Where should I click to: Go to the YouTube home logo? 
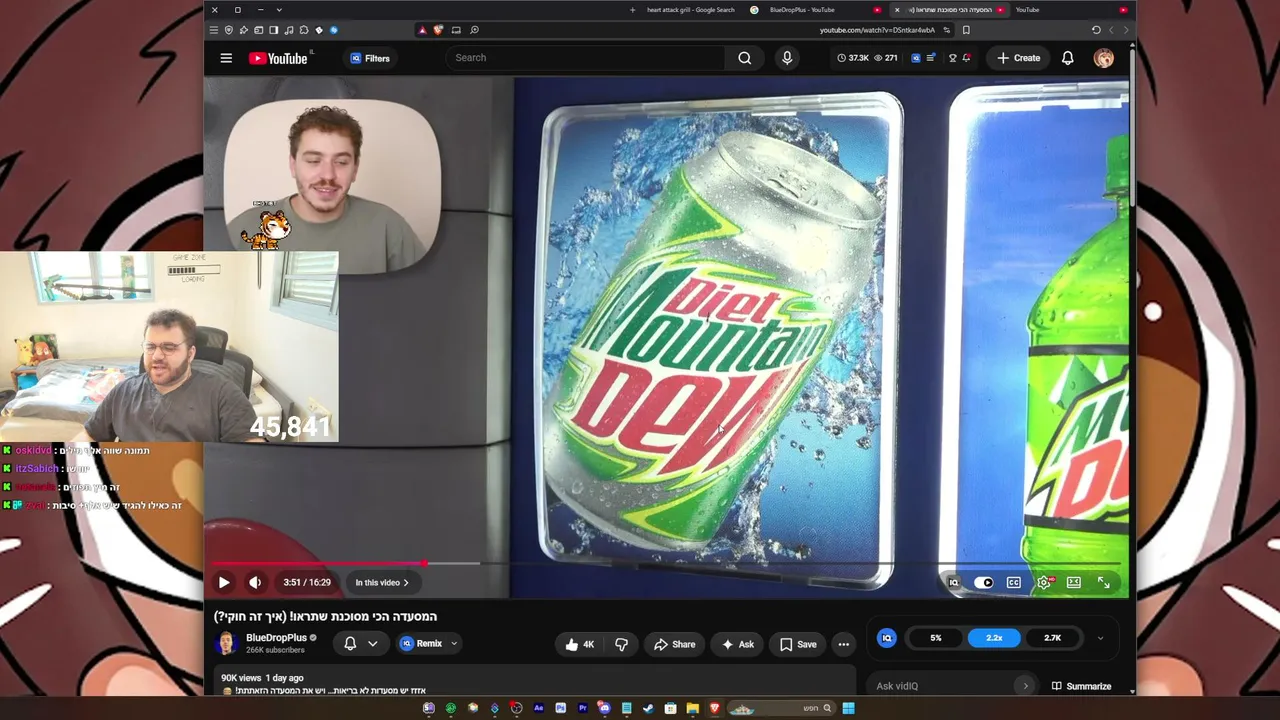pyautogui.click(x=278, y=58)
